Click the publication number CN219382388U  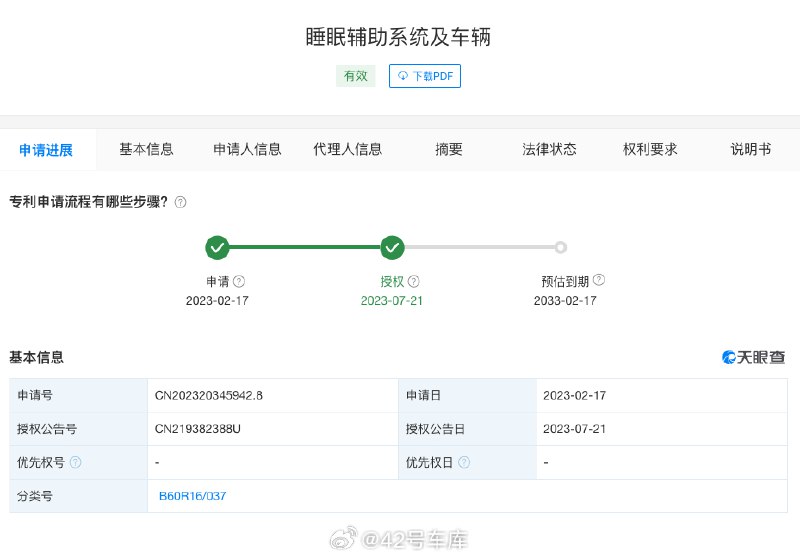pyautogui.click(x=197, y=429)
